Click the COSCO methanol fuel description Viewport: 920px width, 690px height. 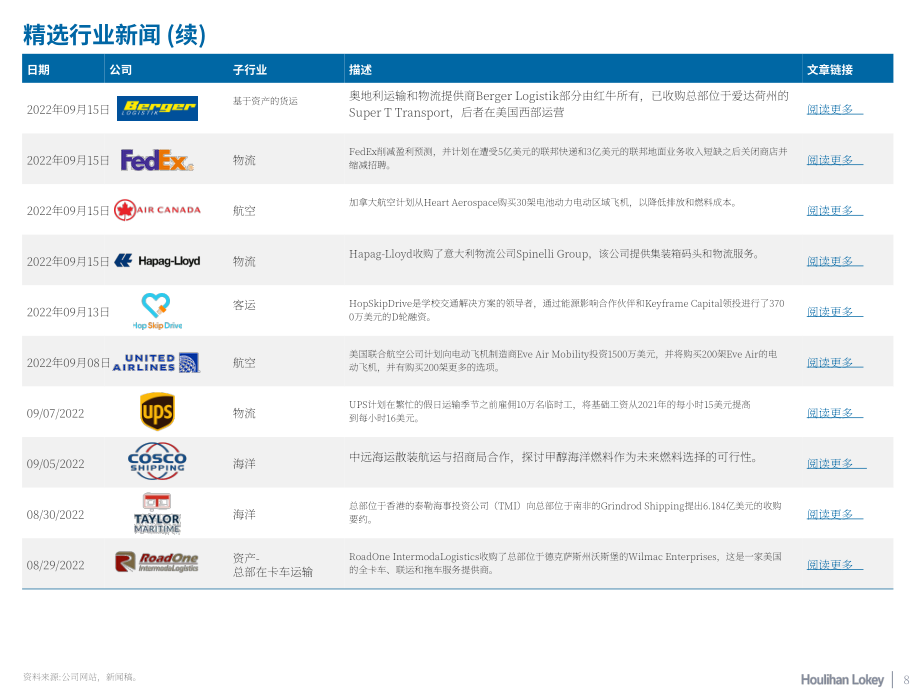[x=553, y=457]
